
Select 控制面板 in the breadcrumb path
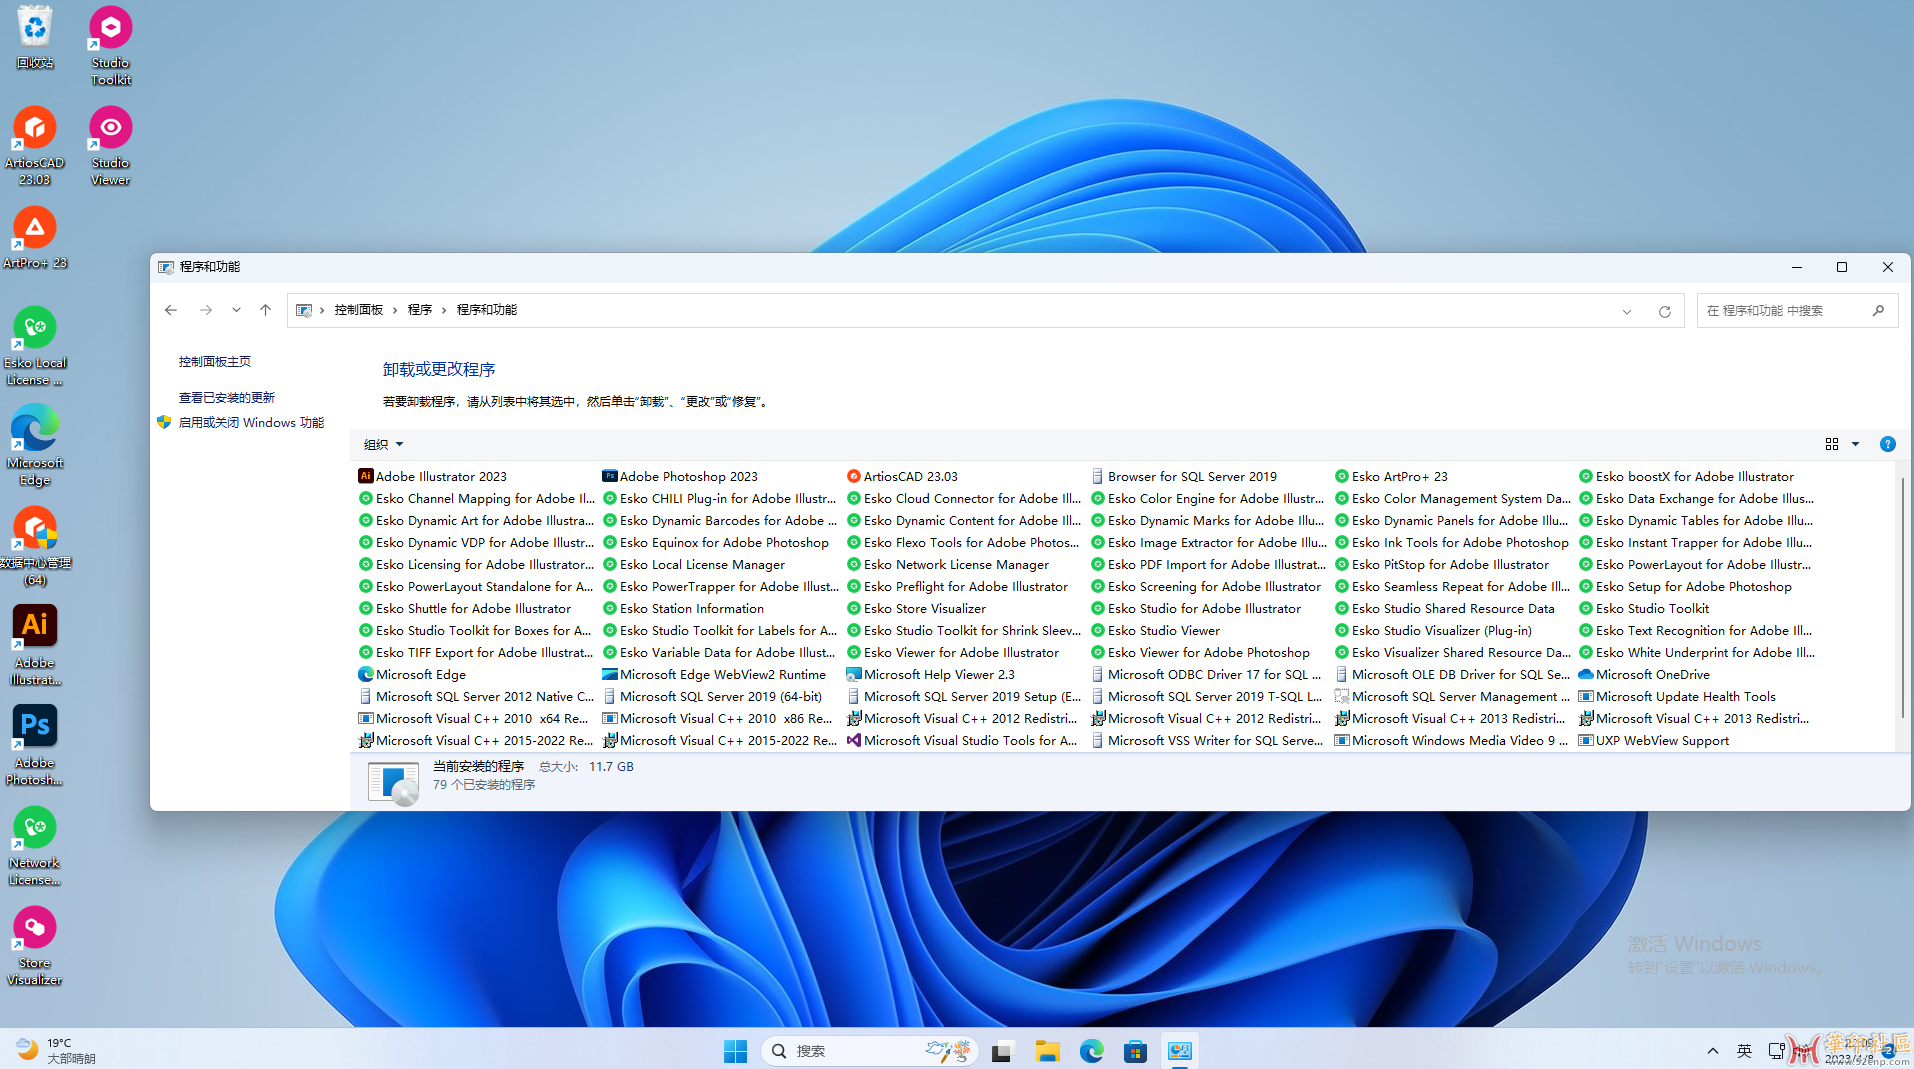tap(358, 310)
